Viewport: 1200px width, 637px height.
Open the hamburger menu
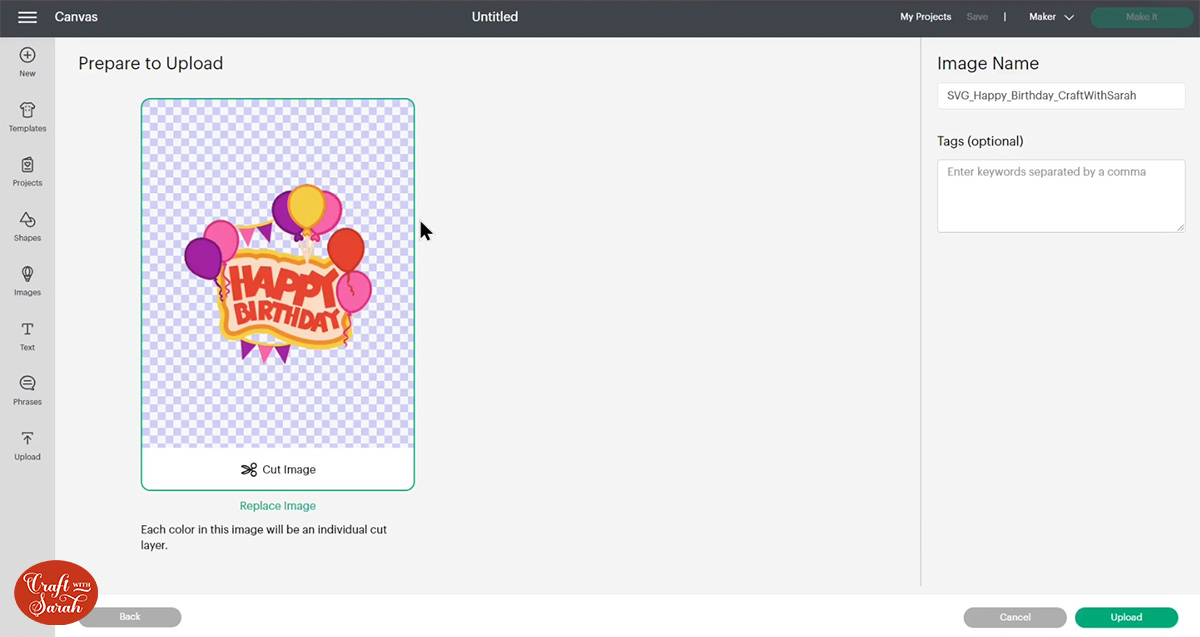point(27,16)
